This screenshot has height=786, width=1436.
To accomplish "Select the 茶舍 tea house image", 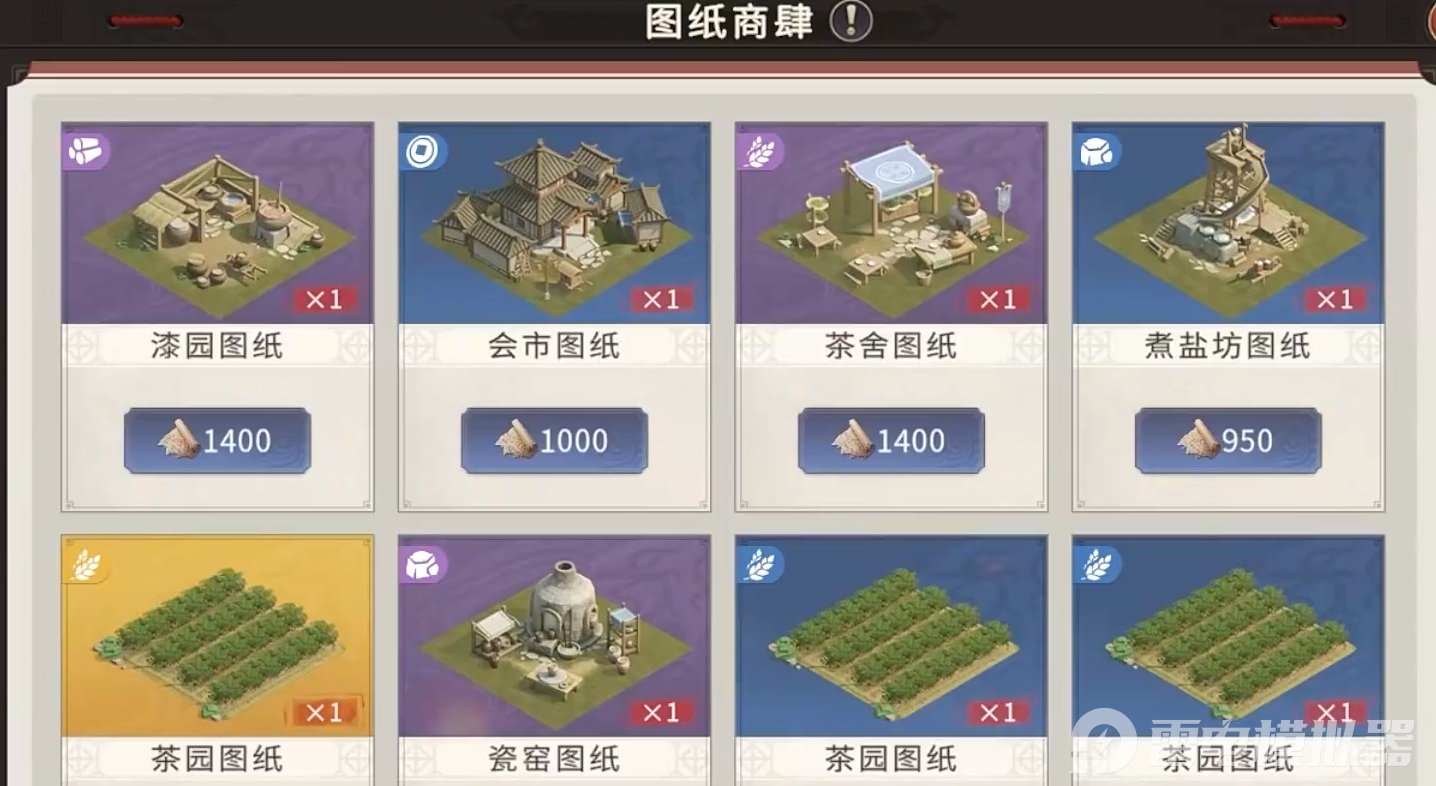I will click(x=891, y=224).
